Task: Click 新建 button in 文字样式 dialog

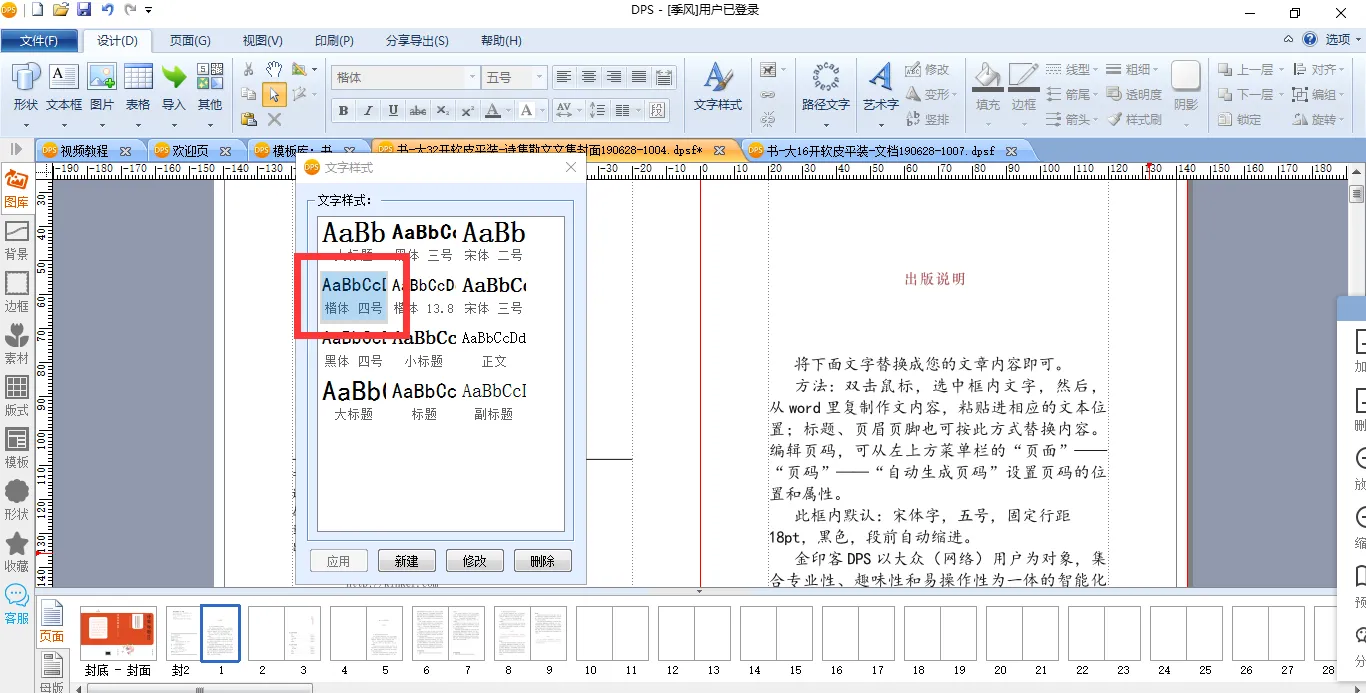Action: click(x=406, y=561)
